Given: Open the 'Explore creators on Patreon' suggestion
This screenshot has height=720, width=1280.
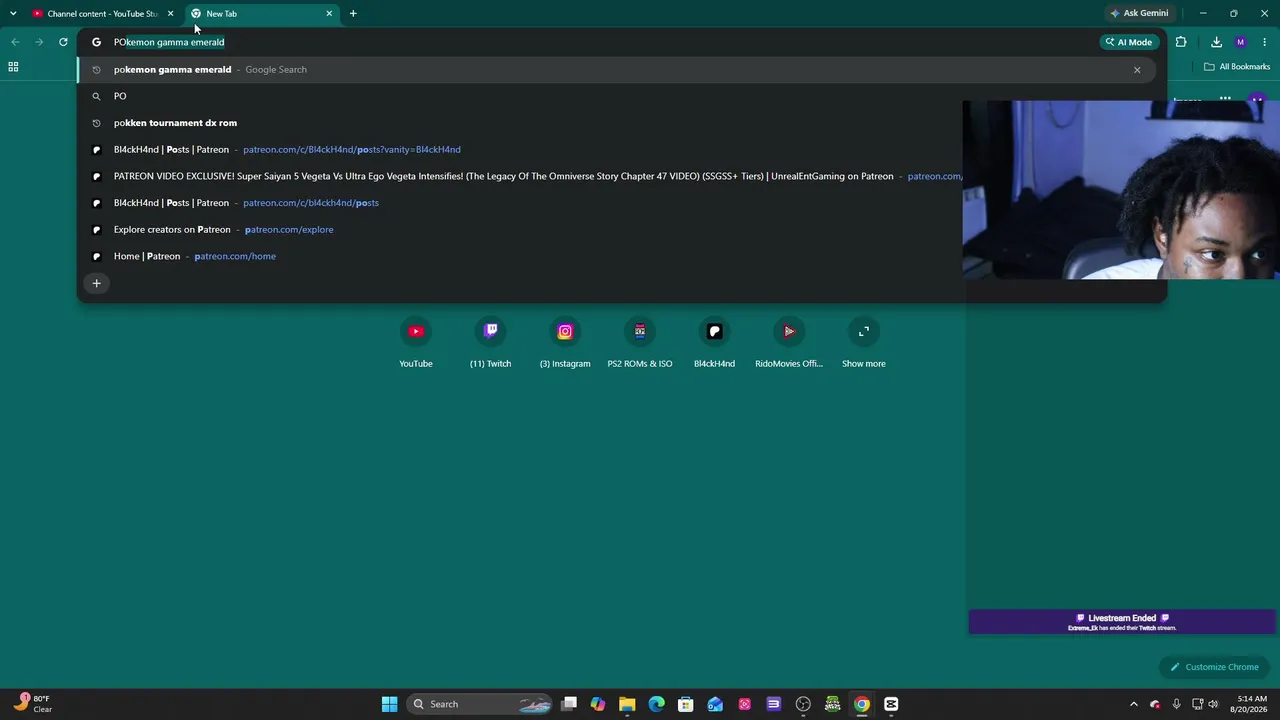Looking at the screenshot, I should coord(520,229).
